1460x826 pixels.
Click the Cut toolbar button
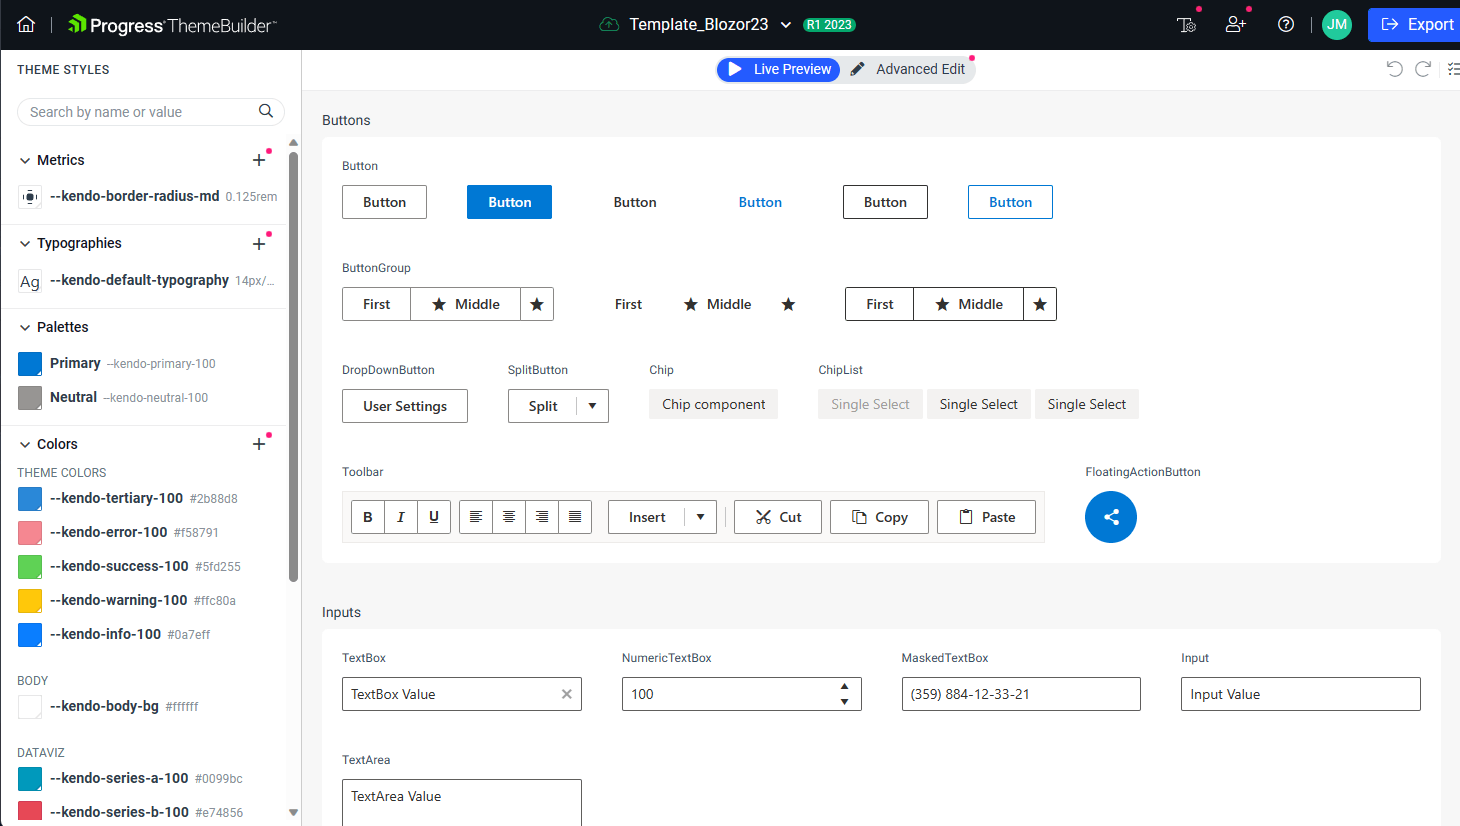tap(778, 517)
